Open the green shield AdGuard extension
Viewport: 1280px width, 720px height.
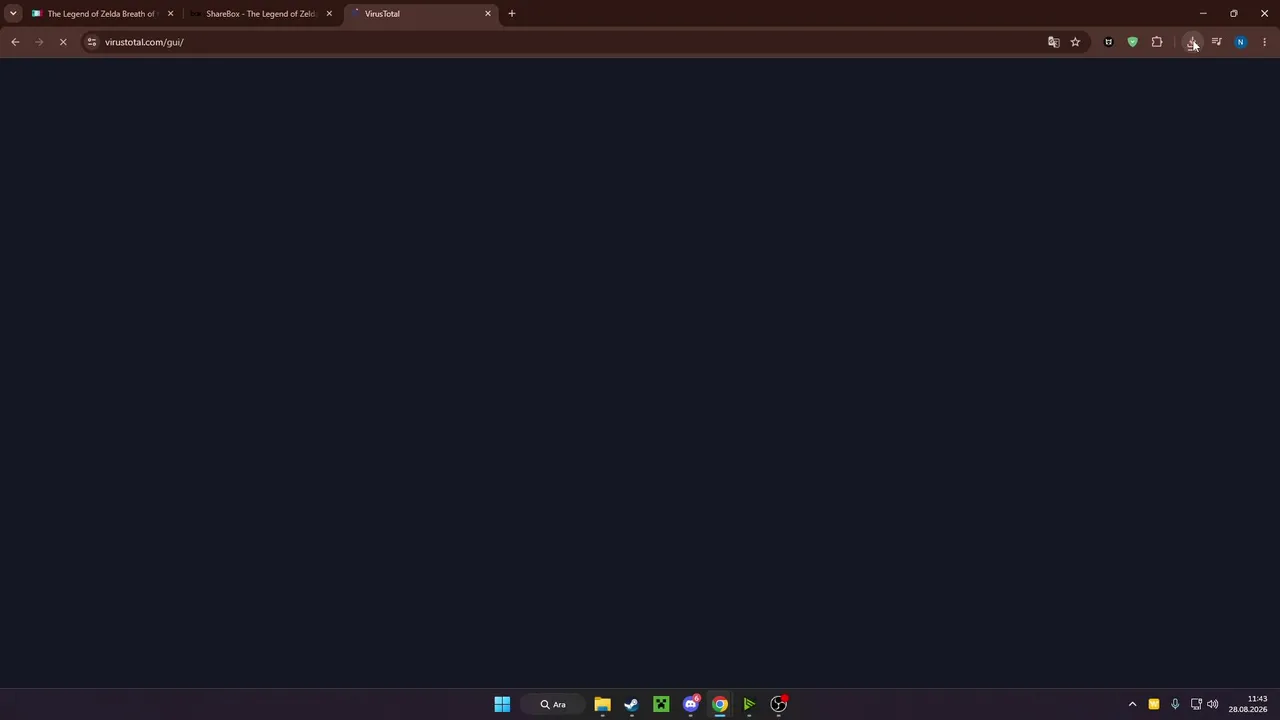pos(1132,42)
